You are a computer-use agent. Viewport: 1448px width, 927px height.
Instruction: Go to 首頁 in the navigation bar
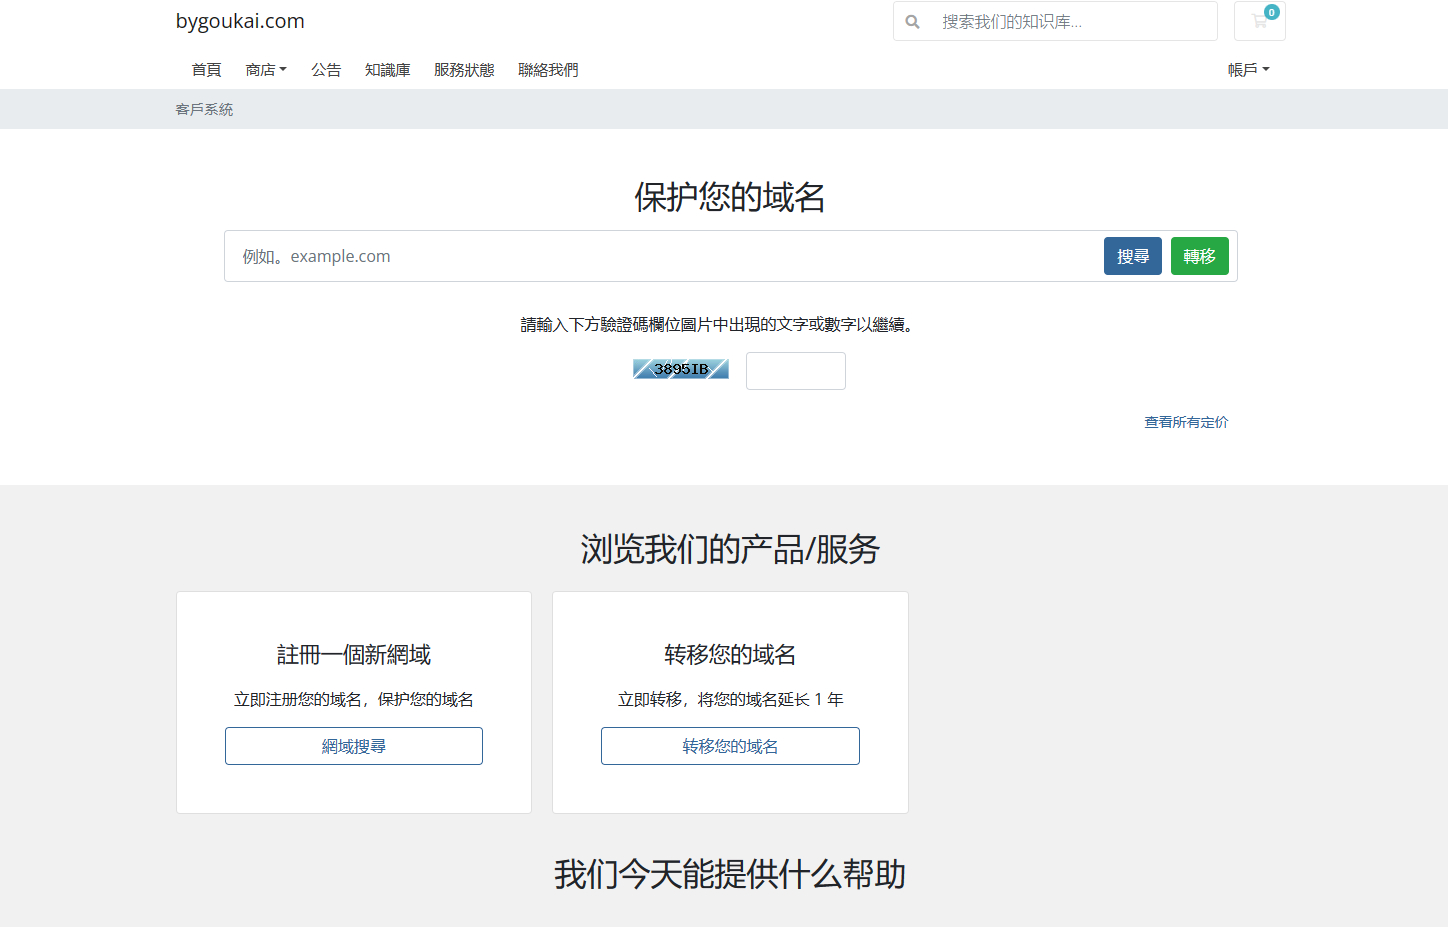(x=206, y=70)
